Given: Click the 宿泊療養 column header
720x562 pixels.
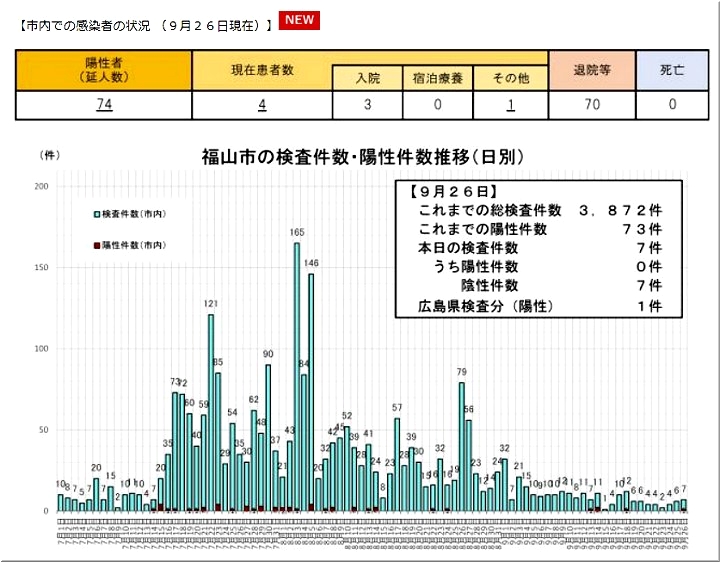Looking at the screenshot, I should pos(437,79).
